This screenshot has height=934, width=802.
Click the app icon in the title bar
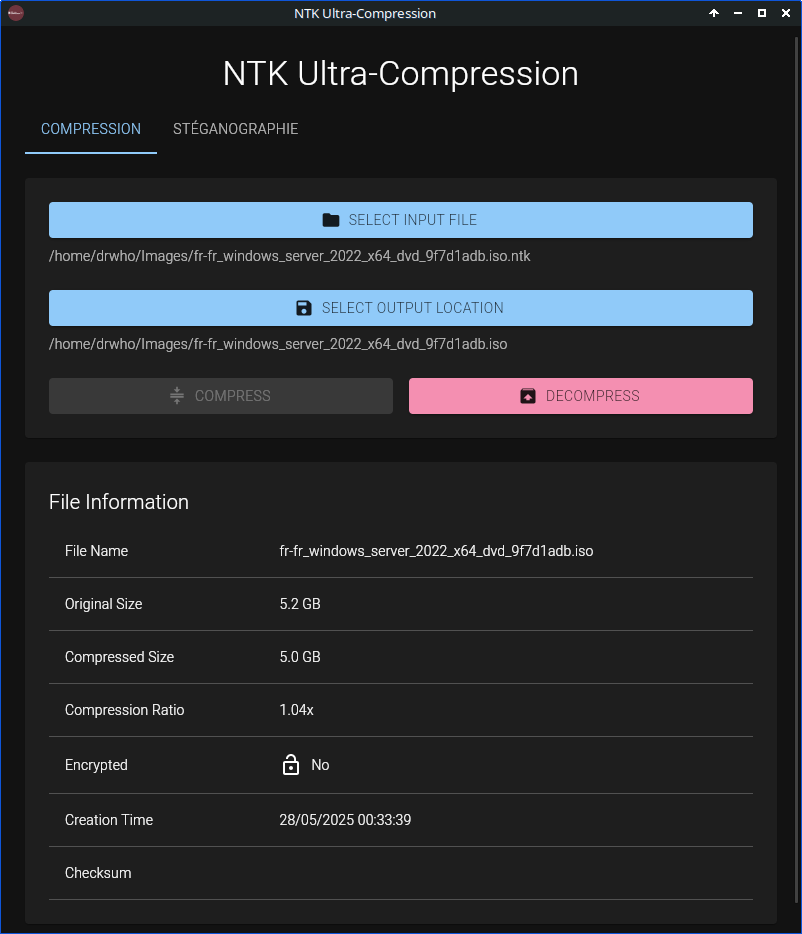coord(16,13)
